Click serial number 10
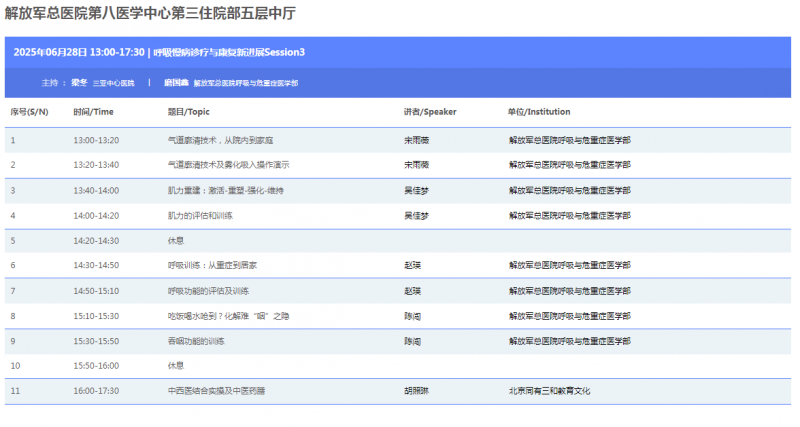 15,366
